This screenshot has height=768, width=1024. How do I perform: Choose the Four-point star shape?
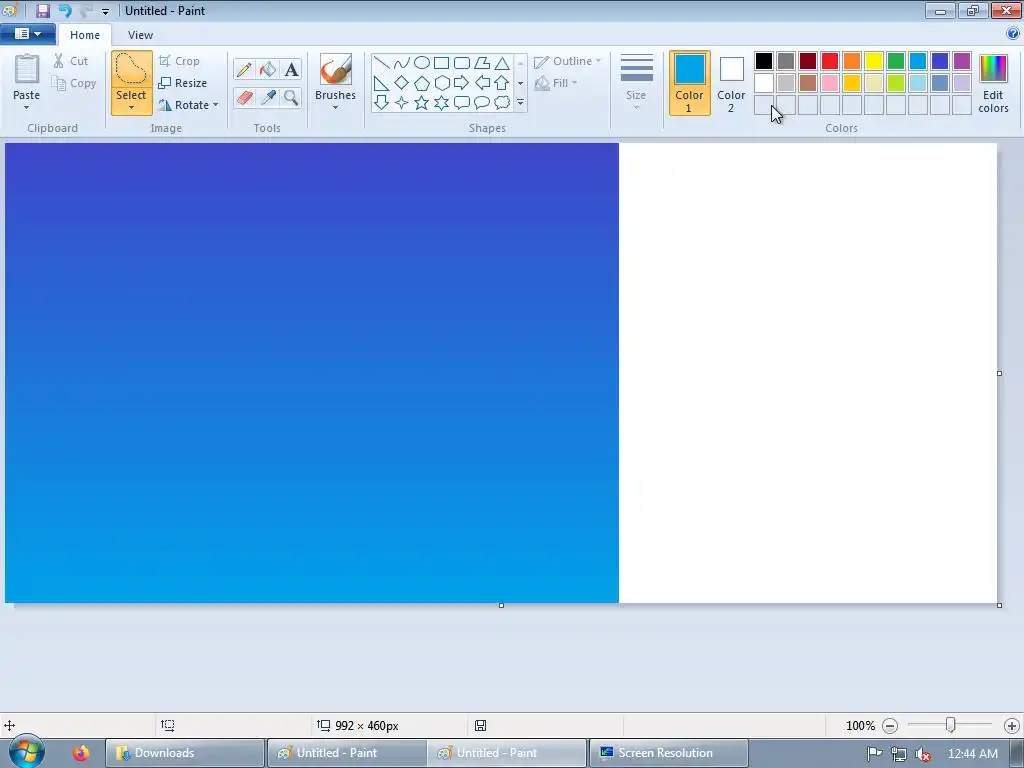402,103
